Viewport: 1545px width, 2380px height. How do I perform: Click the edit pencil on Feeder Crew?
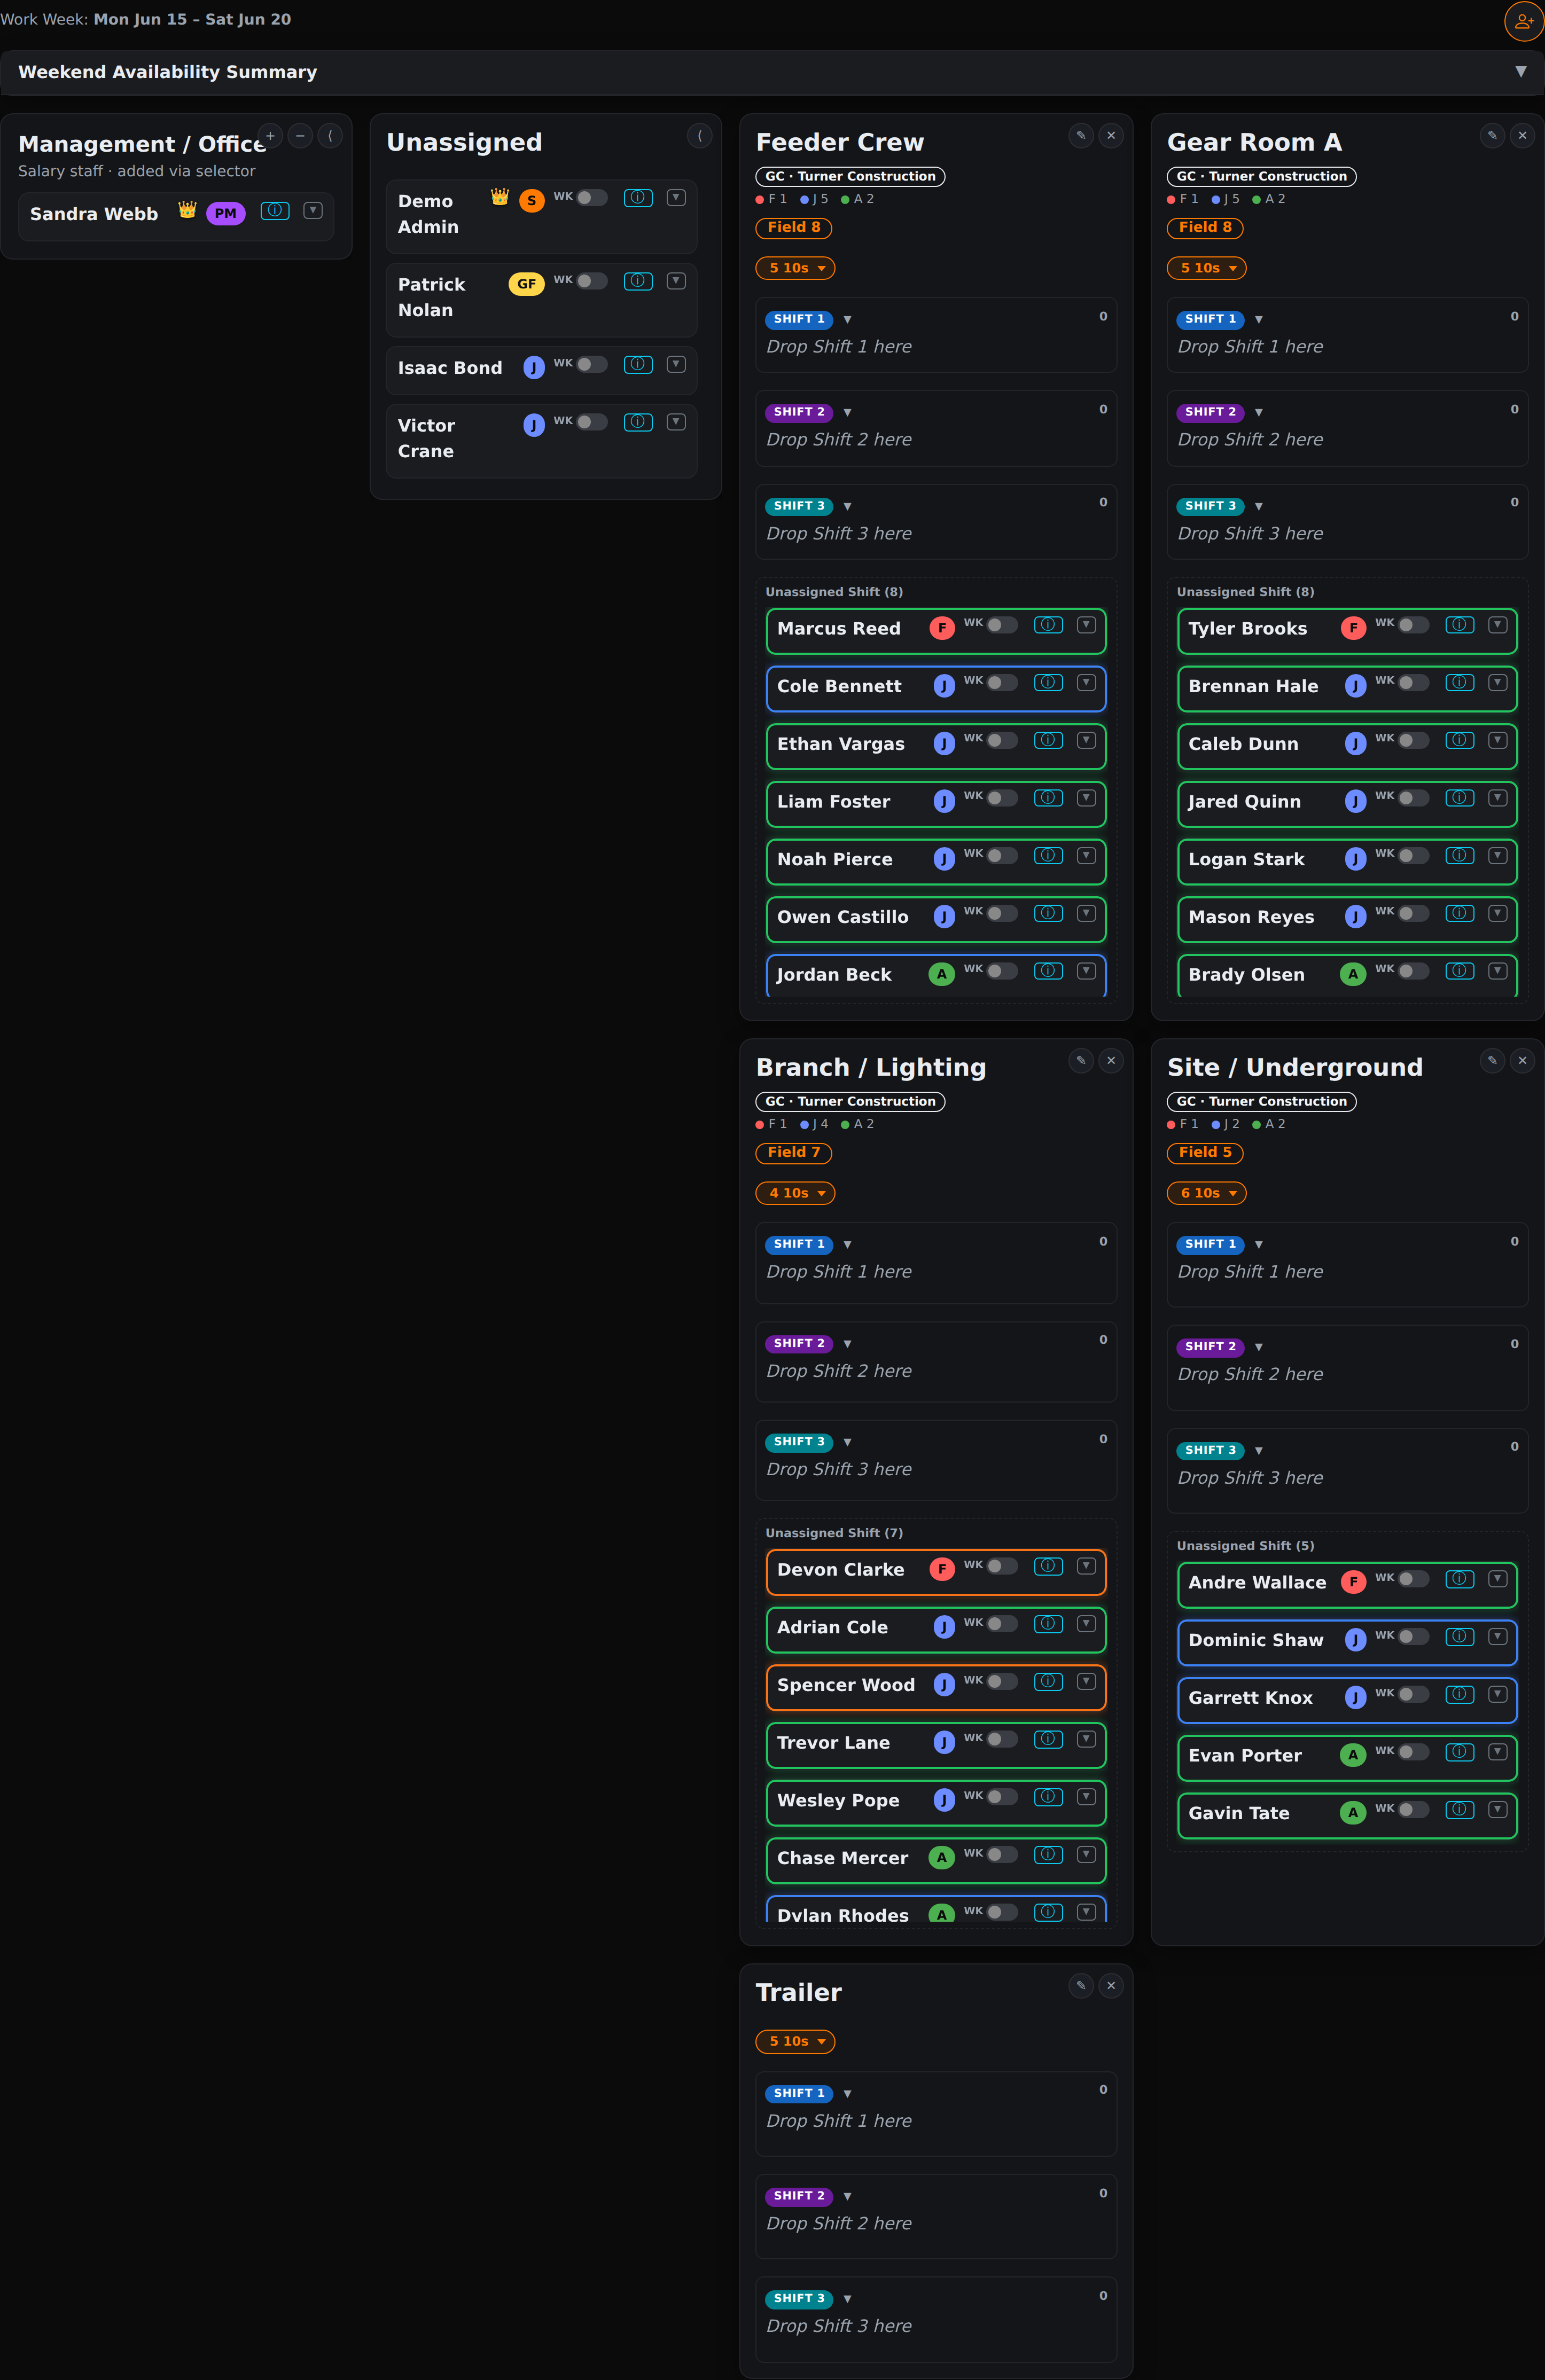pyautogui.click(x=1081, y=136)
